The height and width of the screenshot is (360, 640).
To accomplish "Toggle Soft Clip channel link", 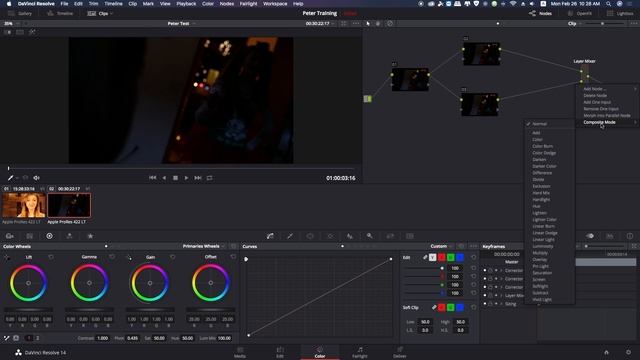I will tap(433, 307).
